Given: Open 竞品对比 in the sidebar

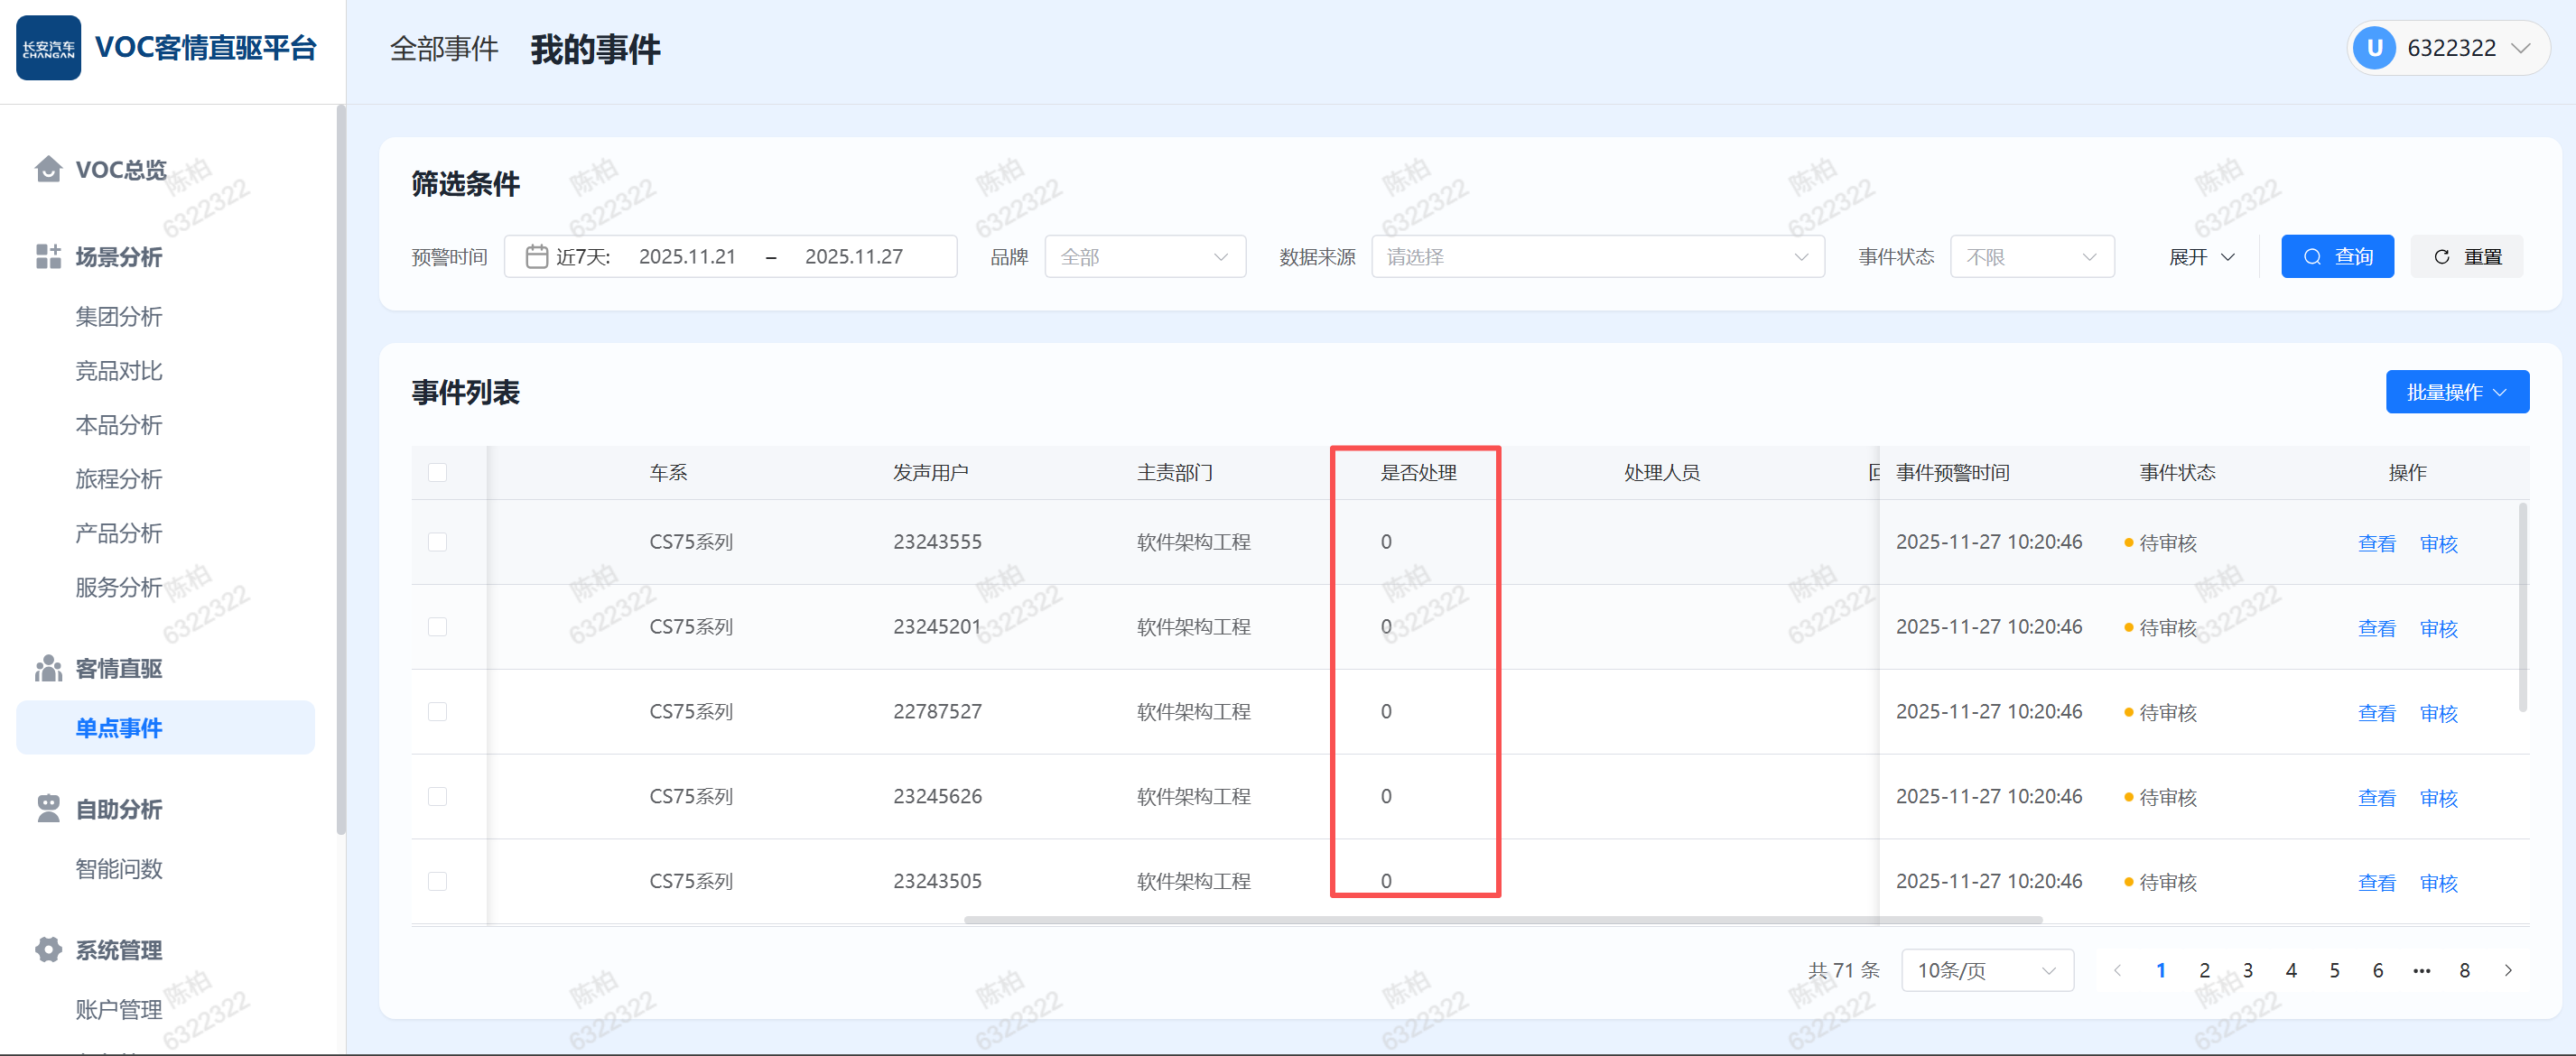Looking at the screenshot, I should pos(119,371).
